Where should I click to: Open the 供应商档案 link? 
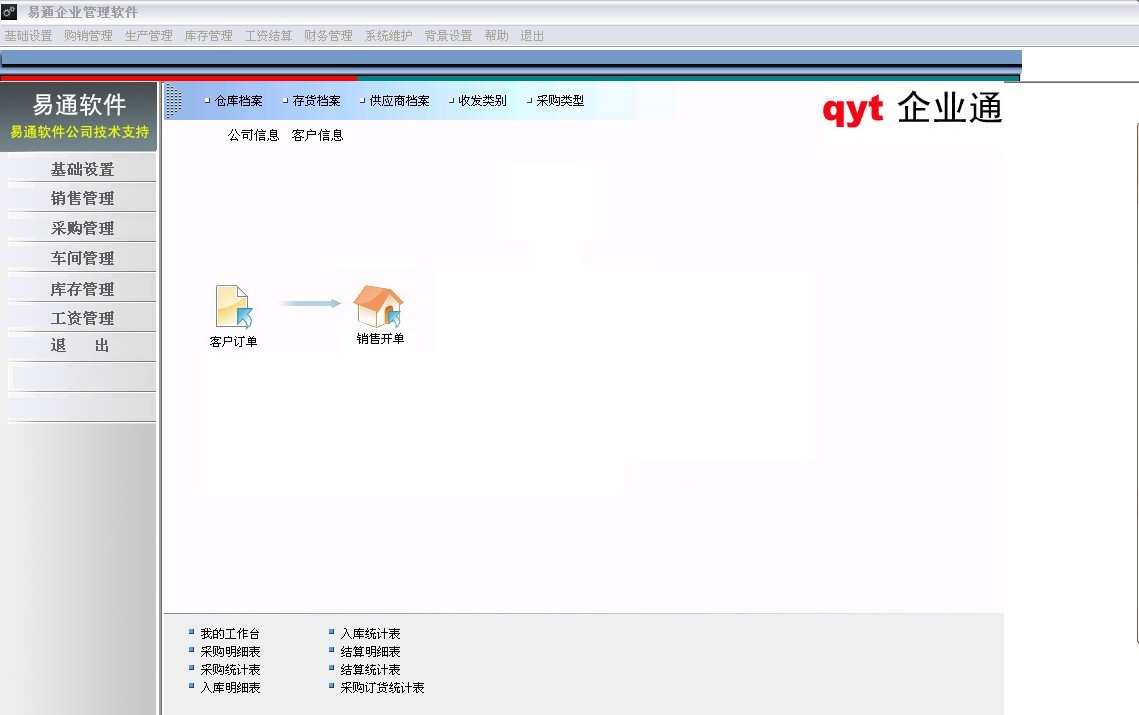coord(400,101)
